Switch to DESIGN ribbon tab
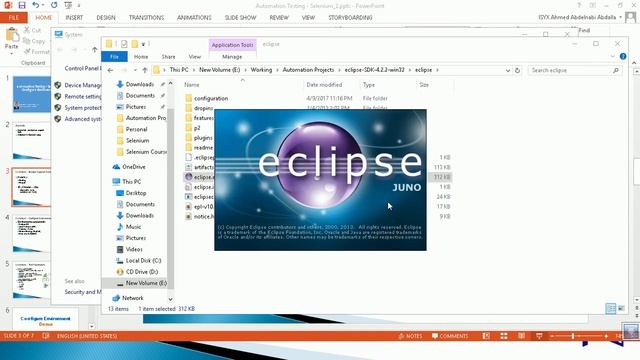This screenshot has height=360, width=640. 106,18
